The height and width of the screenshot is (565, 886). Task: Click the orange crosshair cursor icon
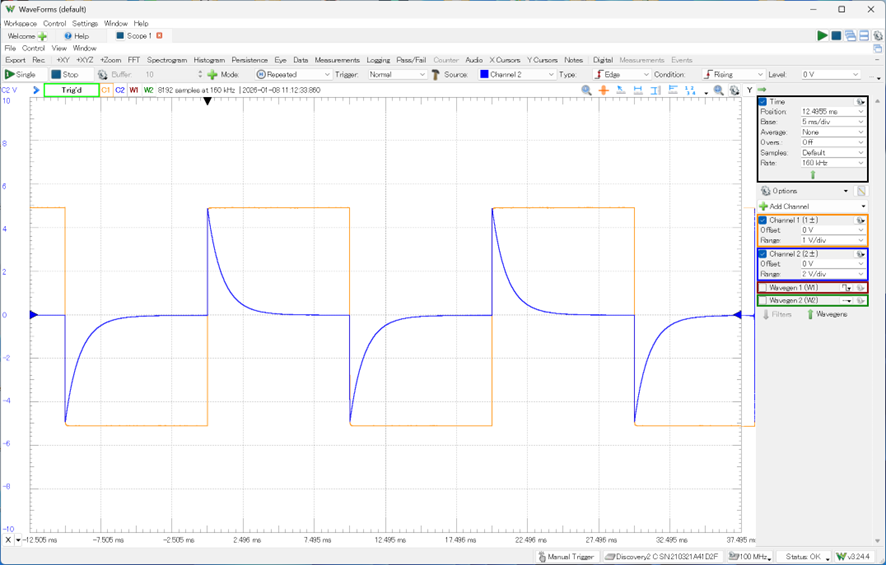(x=603, y=90)
